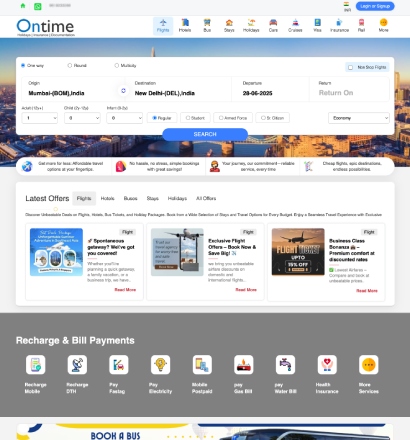This screenshot has width=410, height=440.
Task: Open the Adult passenger count dropdown
Action: pos(40,118)
